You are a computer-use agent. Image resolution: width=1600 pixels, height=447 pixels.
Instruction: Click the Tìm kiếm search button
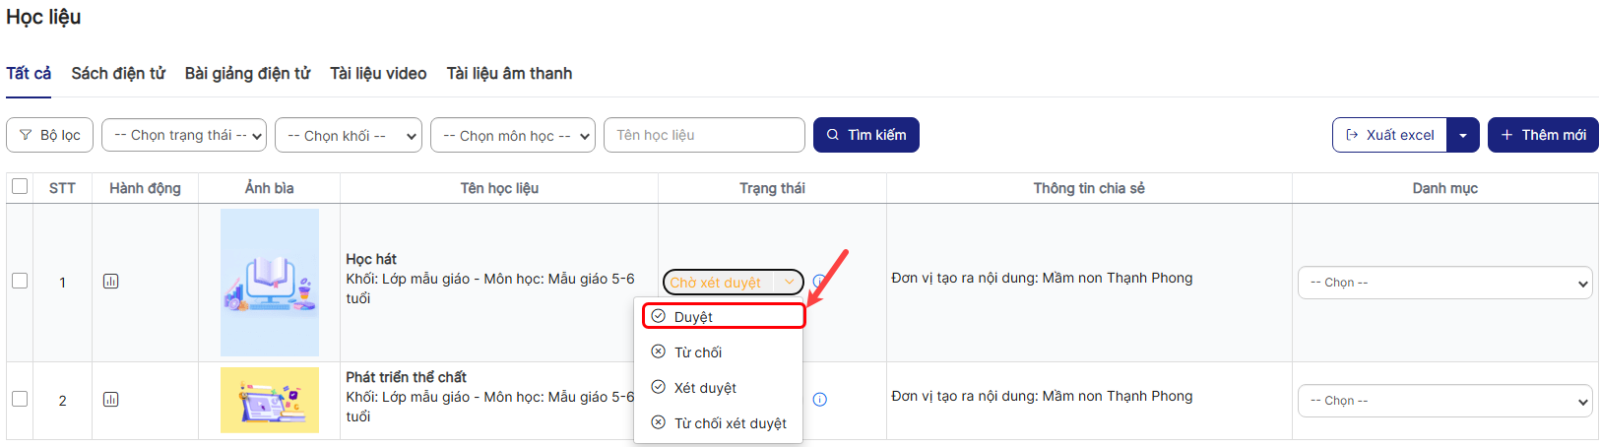(866, 135)
